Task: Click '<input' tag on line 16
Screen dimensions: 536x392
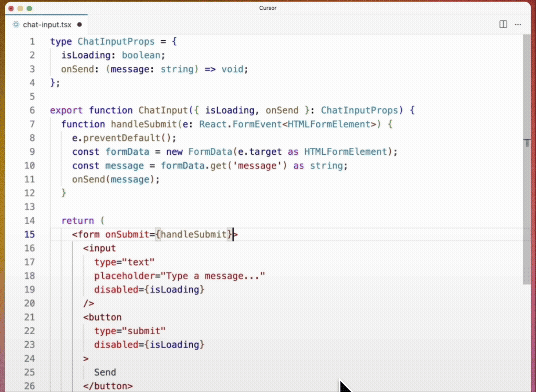Action: [99, 248]
